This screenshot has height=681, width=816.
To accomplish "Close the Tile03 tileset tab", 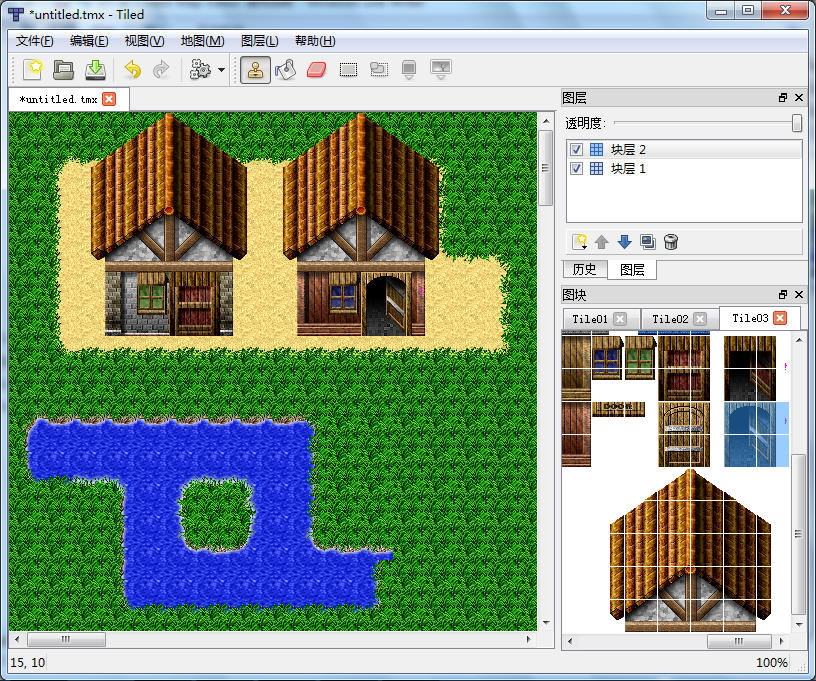I will tap(780, 318).
